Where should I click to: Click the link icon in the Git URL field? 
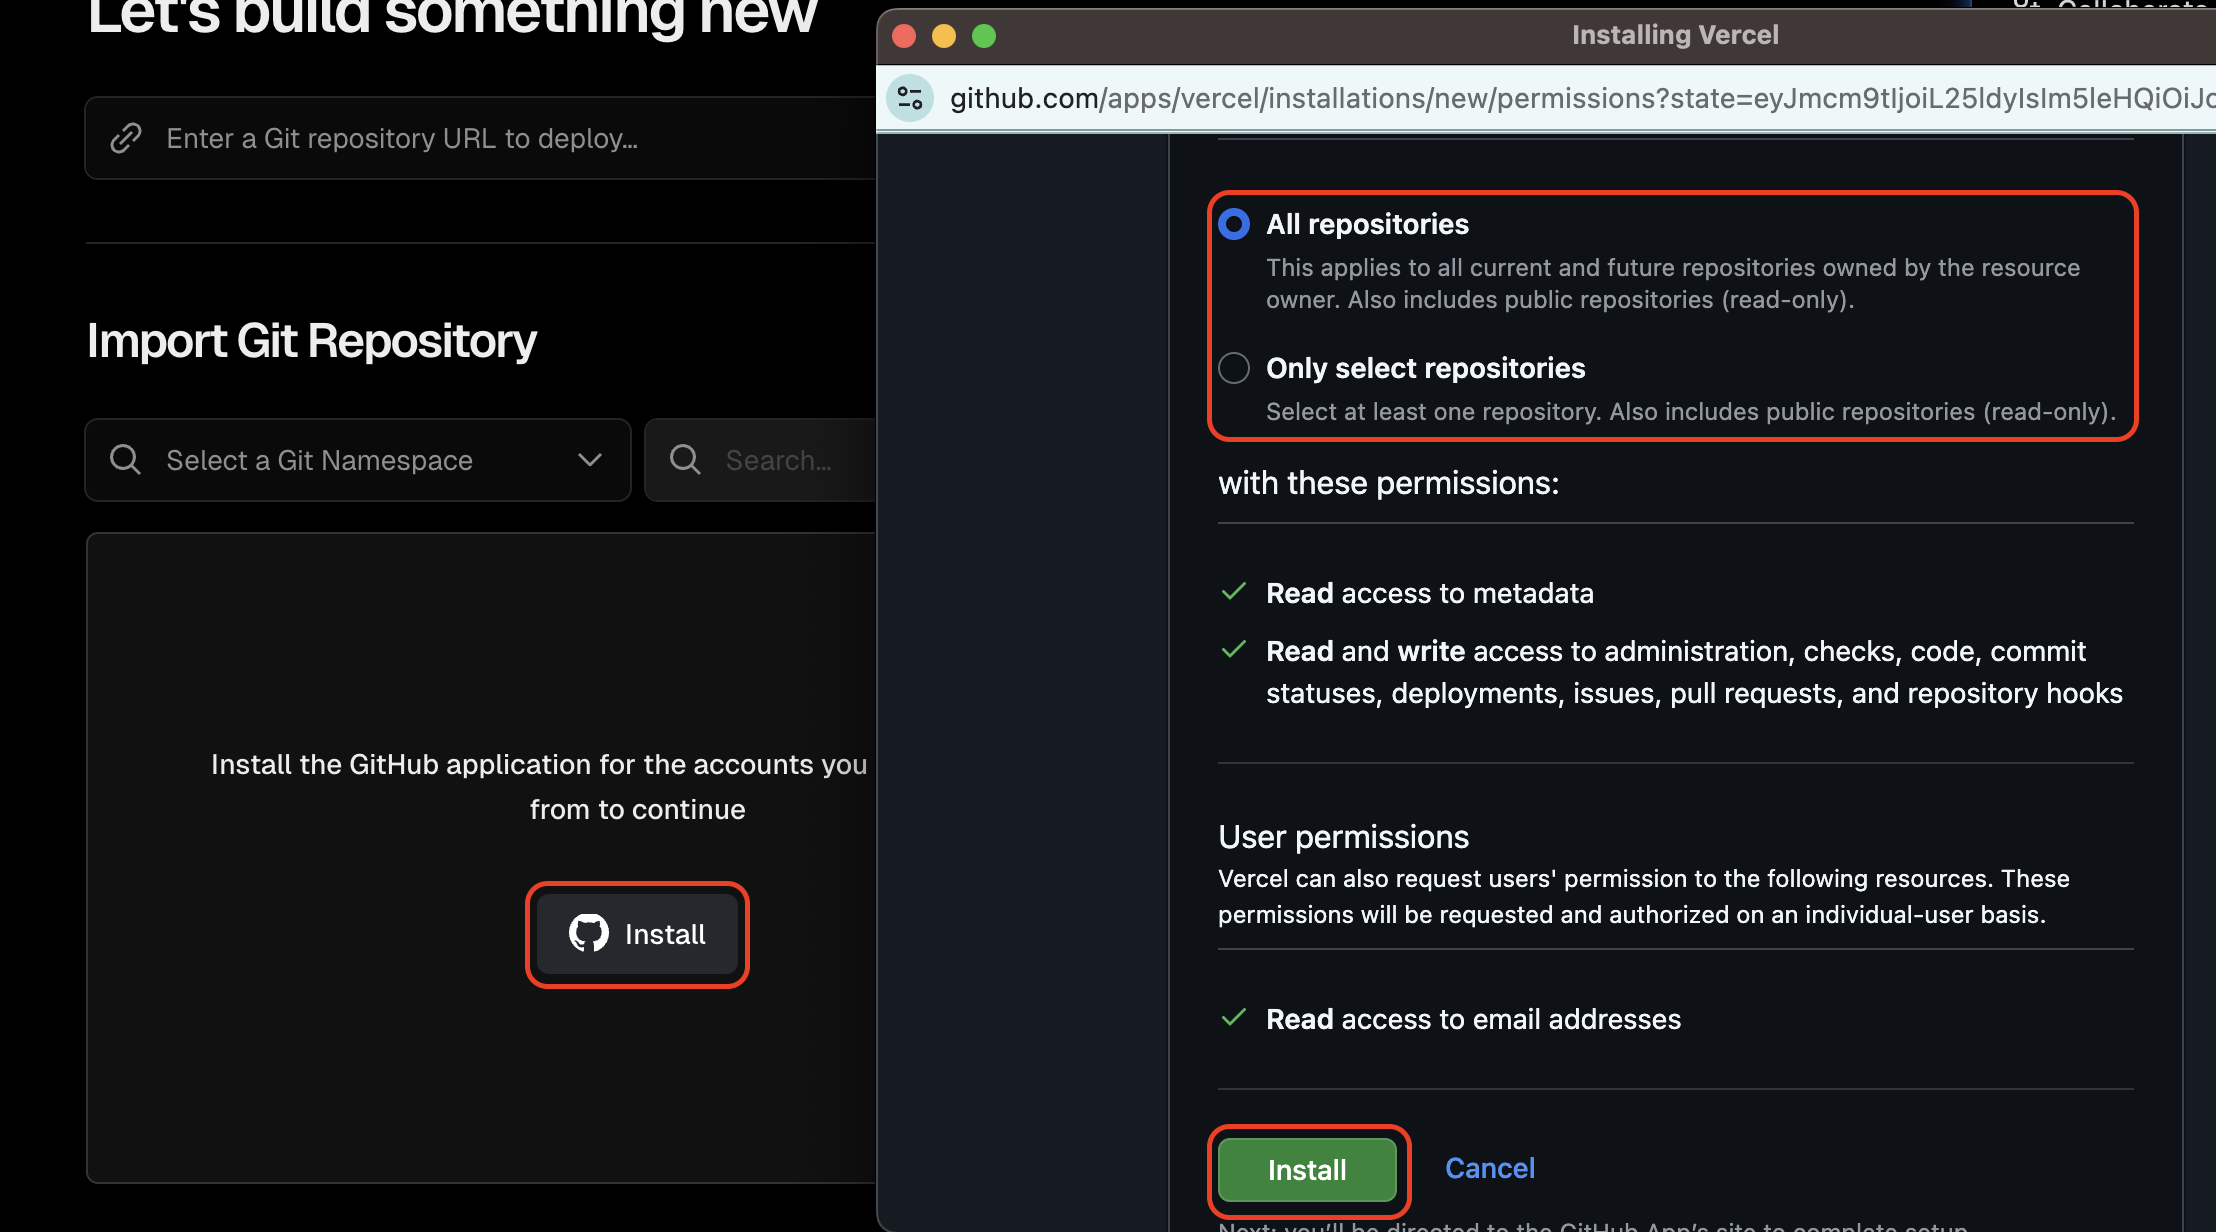[126, 138]
